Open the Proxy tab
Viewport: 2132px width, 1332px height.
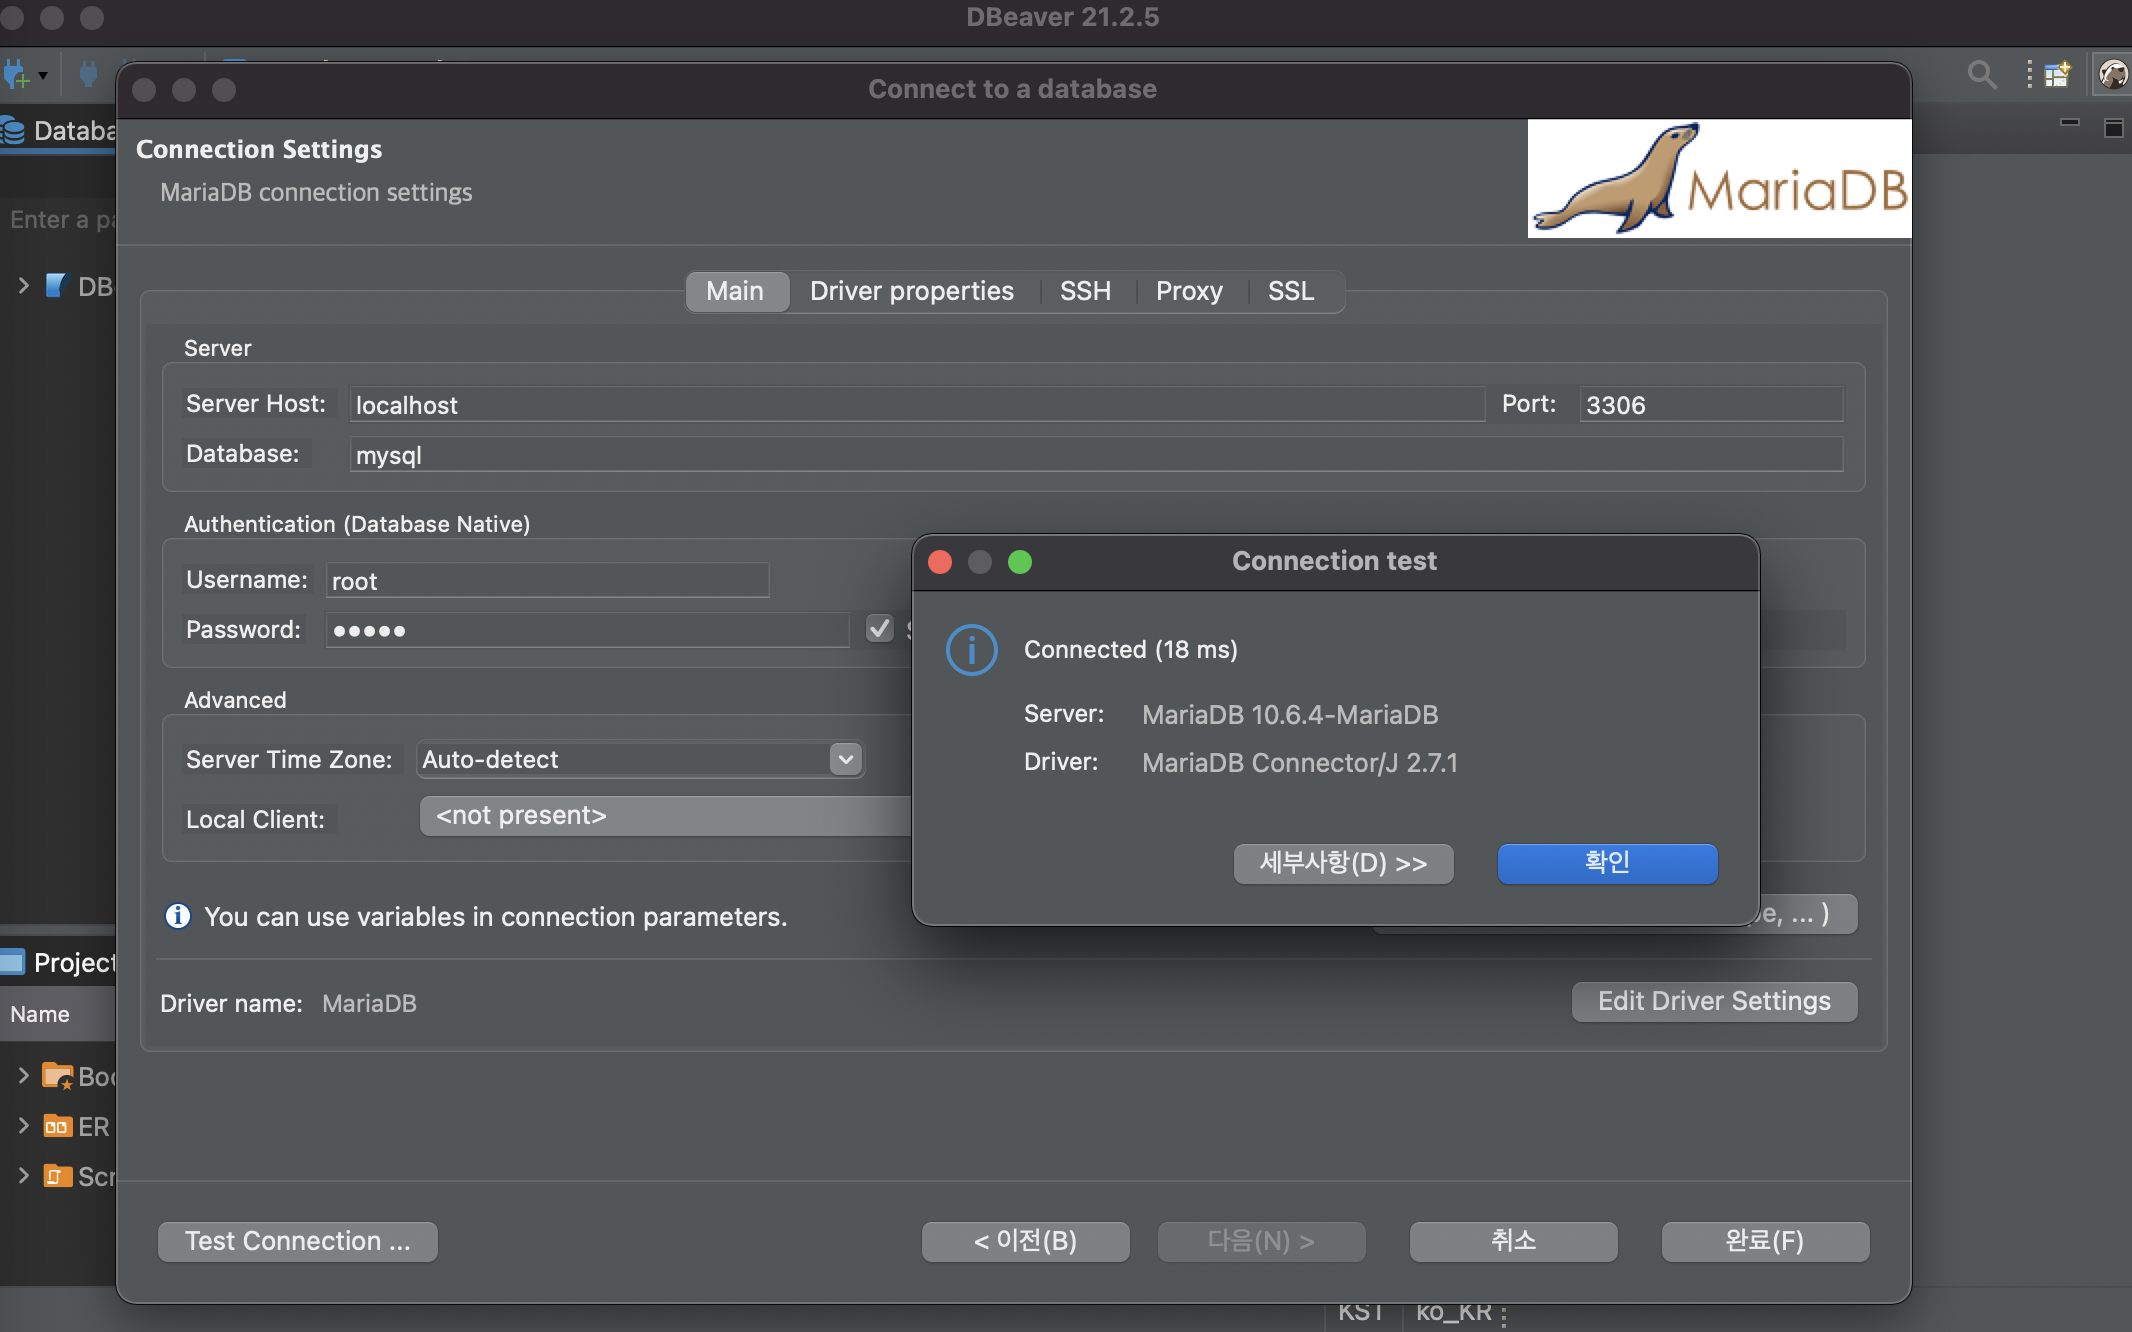click(x=1190, y=291)
